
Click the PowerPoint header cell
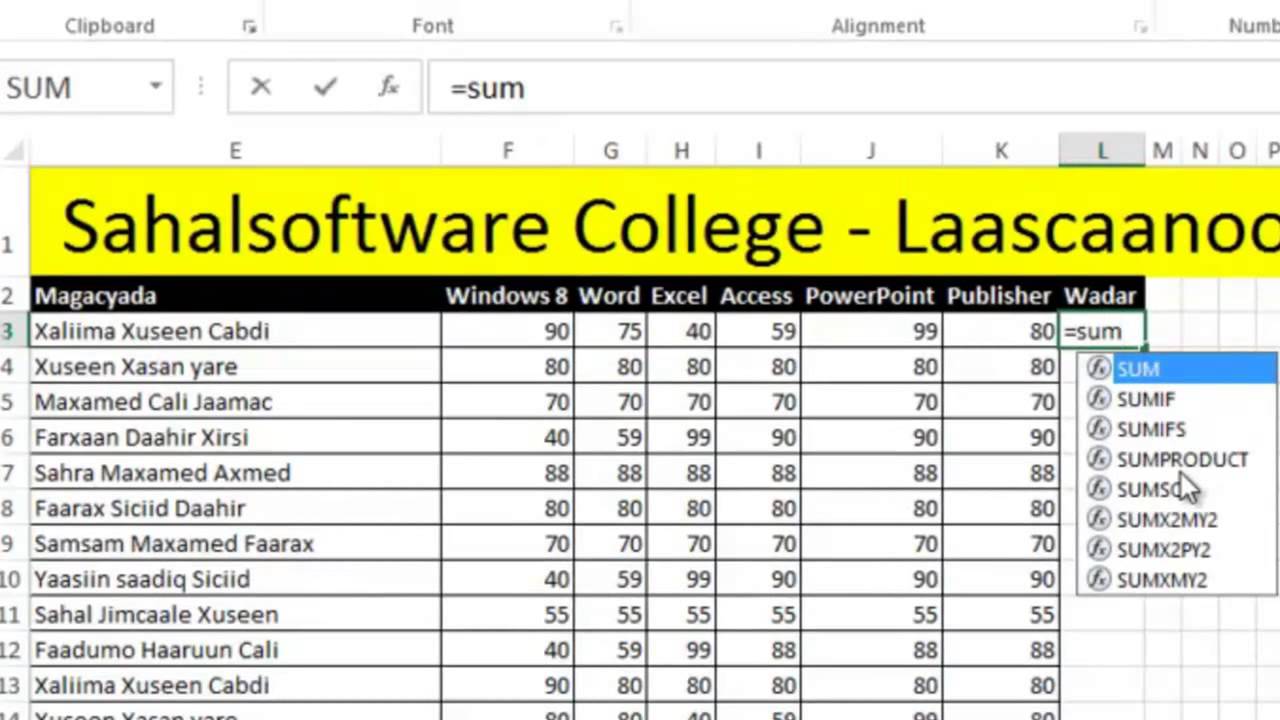[871, 296]
